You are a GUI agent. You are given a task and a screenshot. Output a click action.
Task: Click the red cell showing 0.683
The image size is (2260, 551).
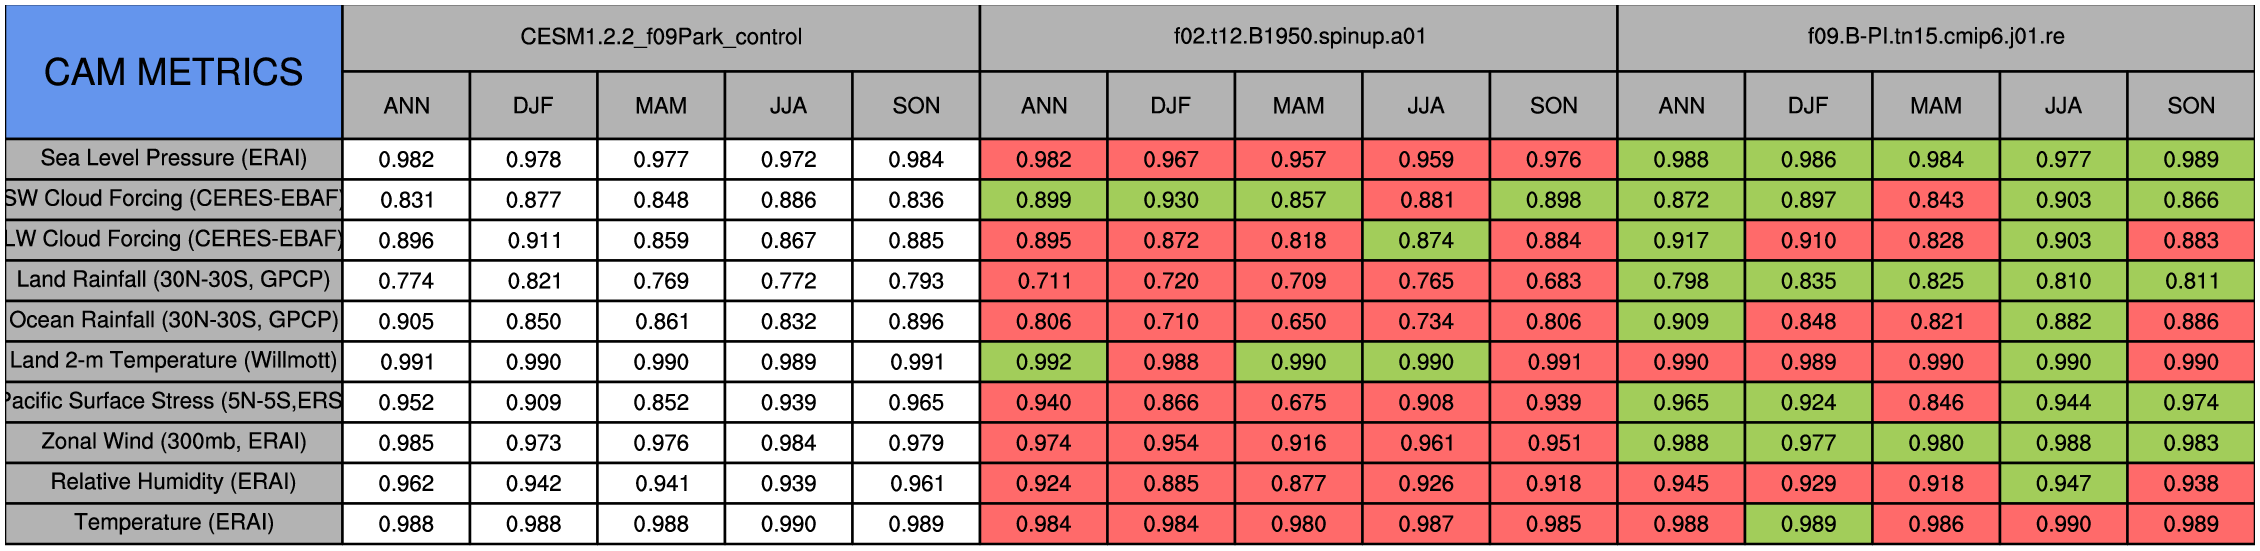[1553, 281]
